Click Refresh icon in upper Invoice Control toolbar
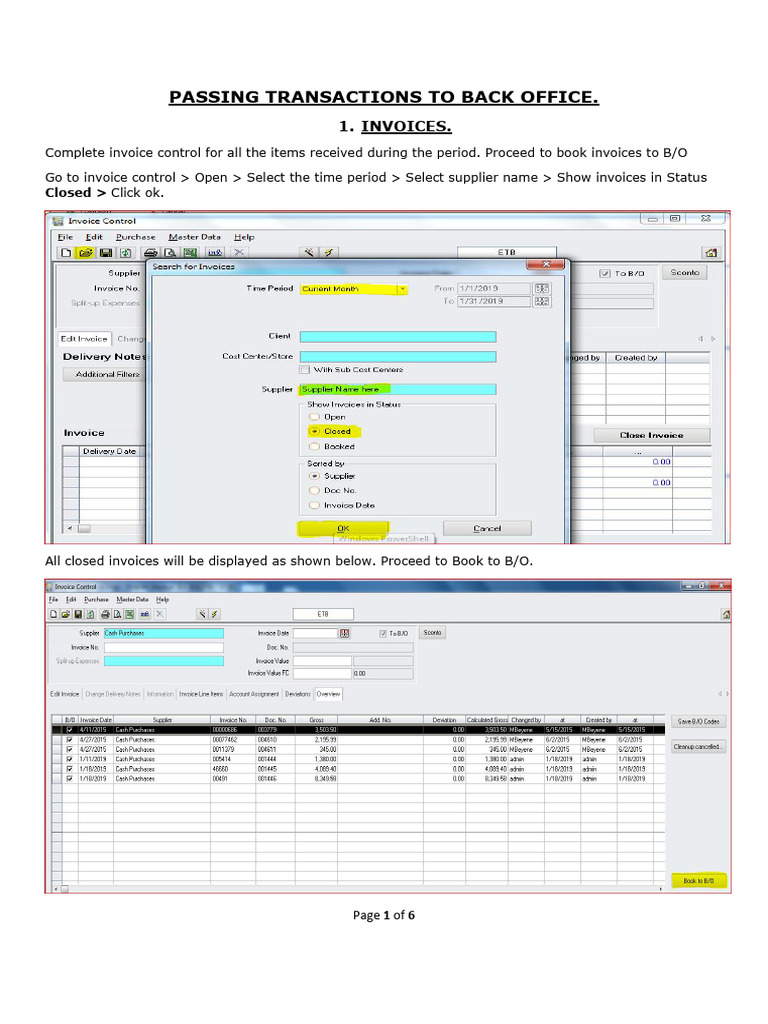The width and height of the screenshot is (768, 1024). coord(125,253)
